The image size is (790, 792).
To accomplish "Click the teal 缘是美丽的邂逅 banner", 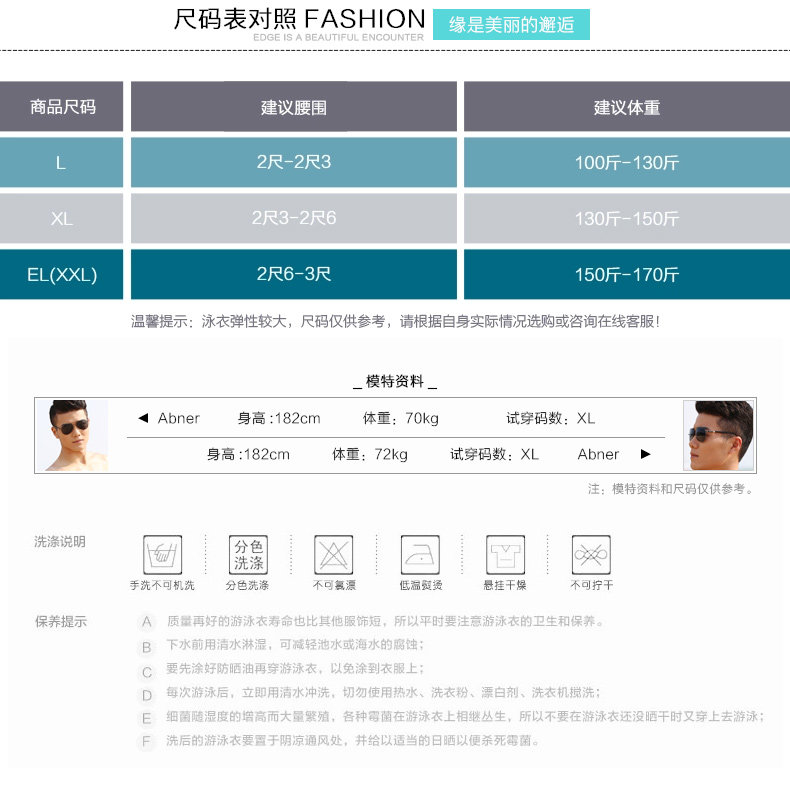I will 511,24.
